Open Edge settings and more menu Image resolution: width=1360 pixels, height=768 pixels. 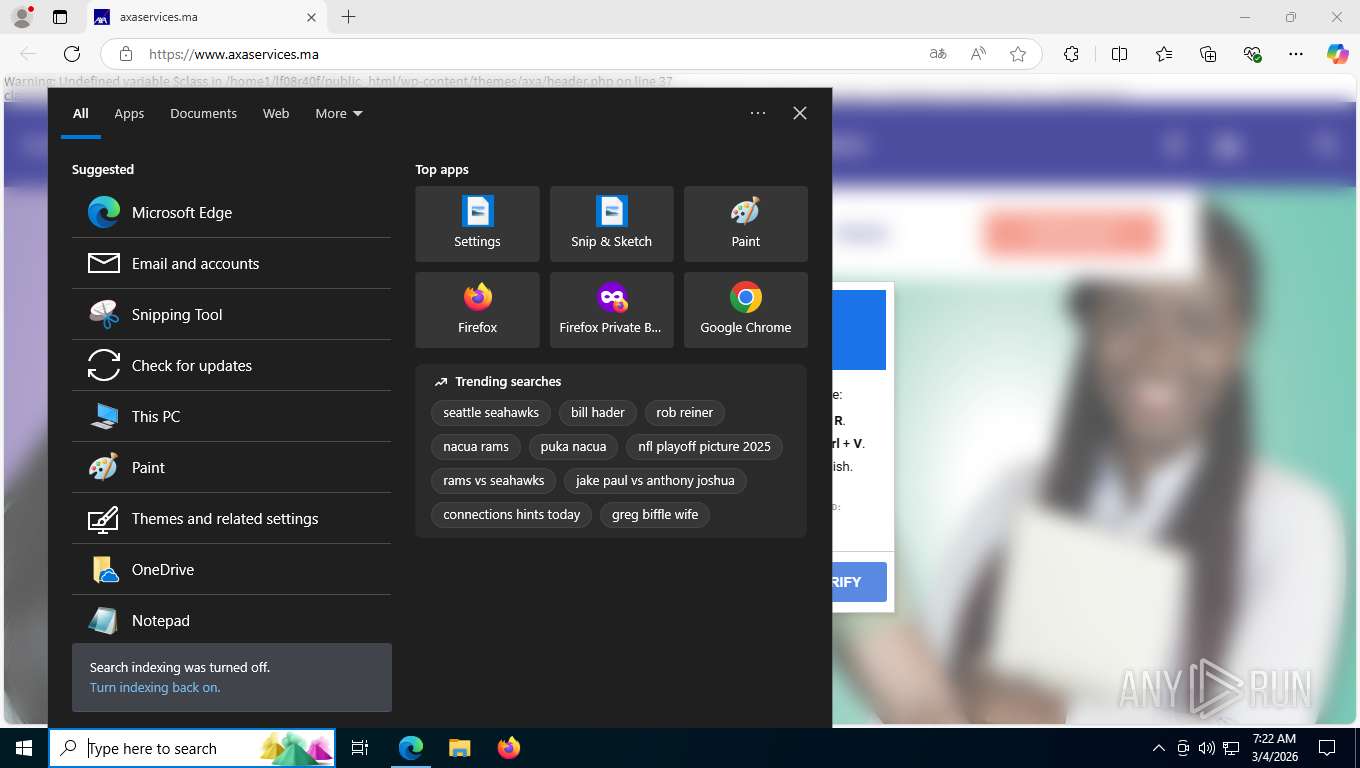point(1296,54)
